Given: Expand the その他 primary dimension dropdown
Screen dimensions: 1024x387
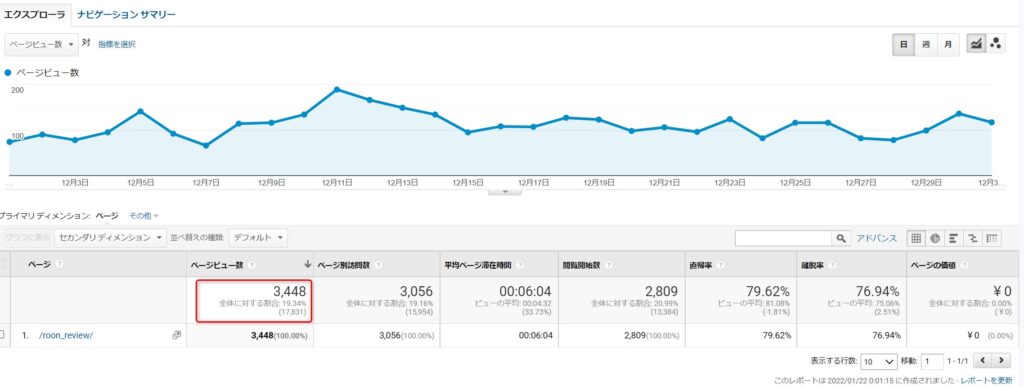Looking at the screenshot, I should point(144,215).
